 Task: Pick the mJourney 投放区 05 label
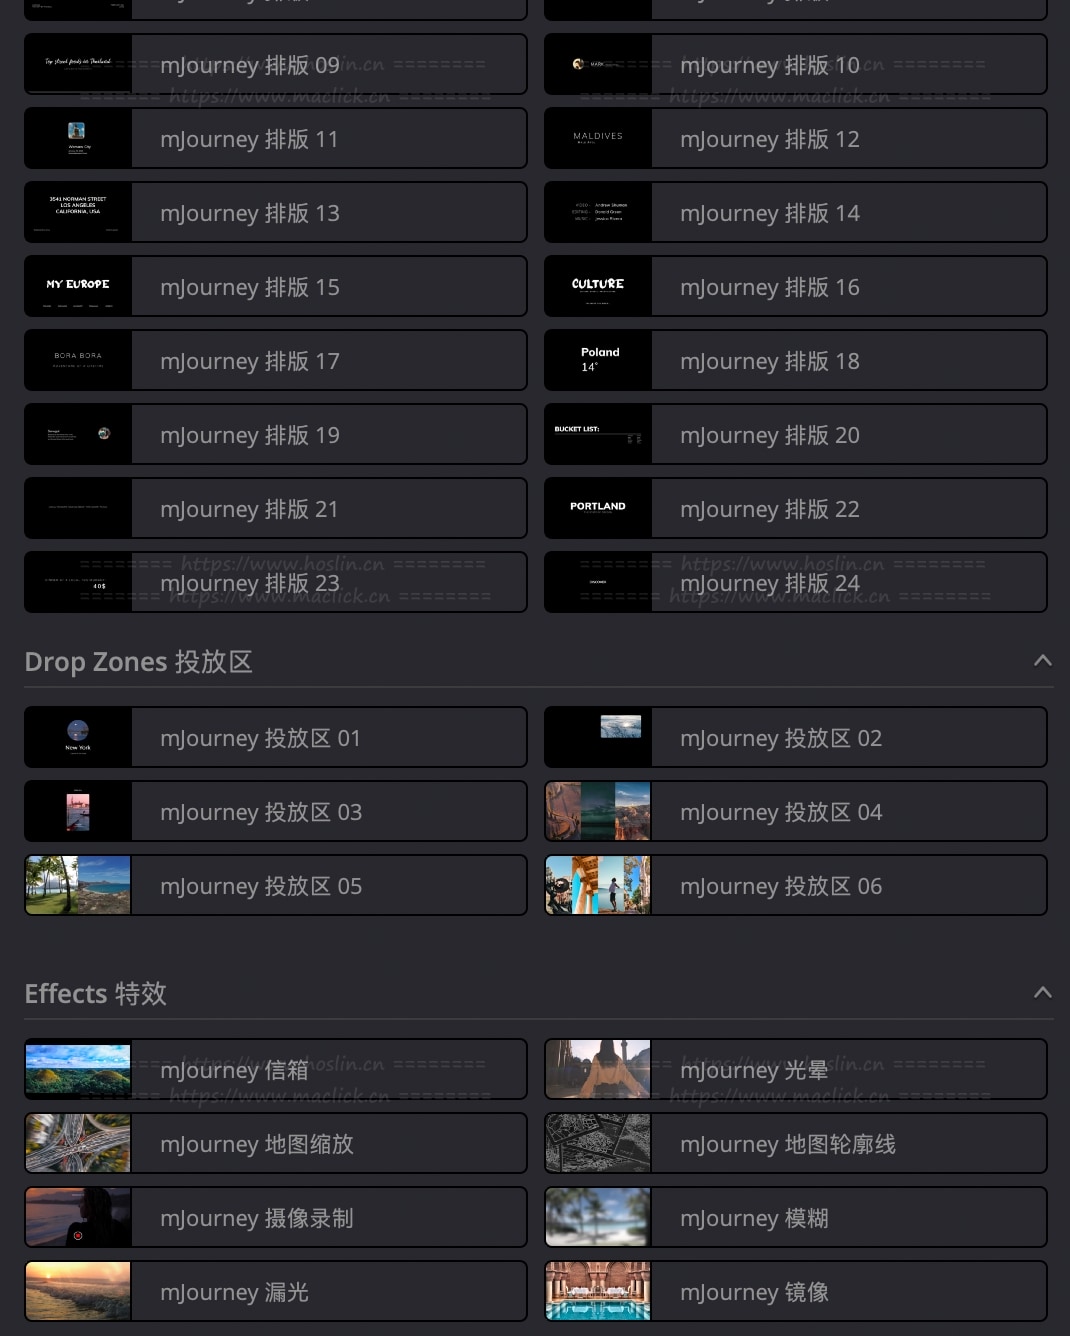tap(261, 886)
